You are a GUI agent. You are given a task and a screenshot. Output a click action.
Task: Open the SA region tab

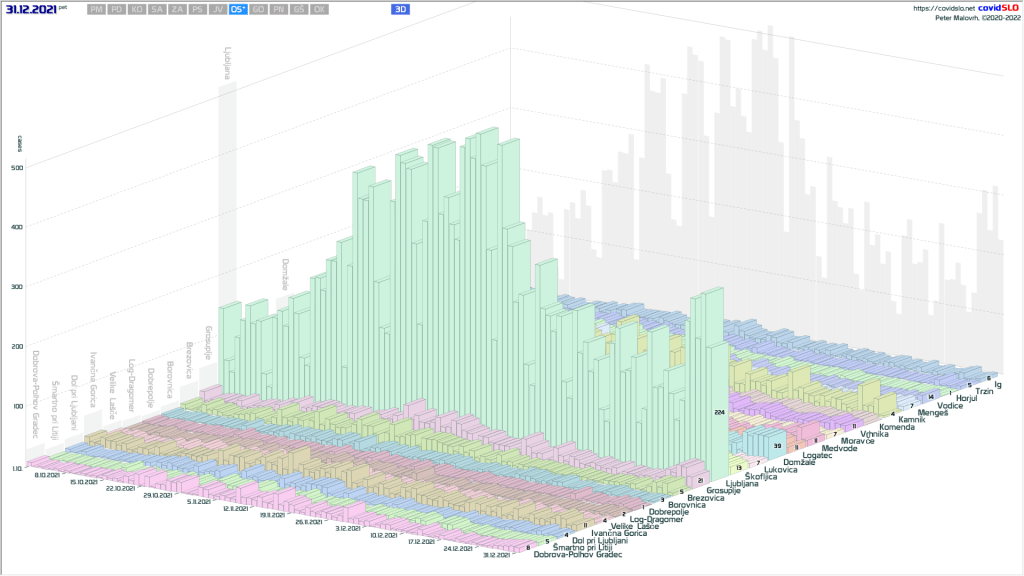157,9
